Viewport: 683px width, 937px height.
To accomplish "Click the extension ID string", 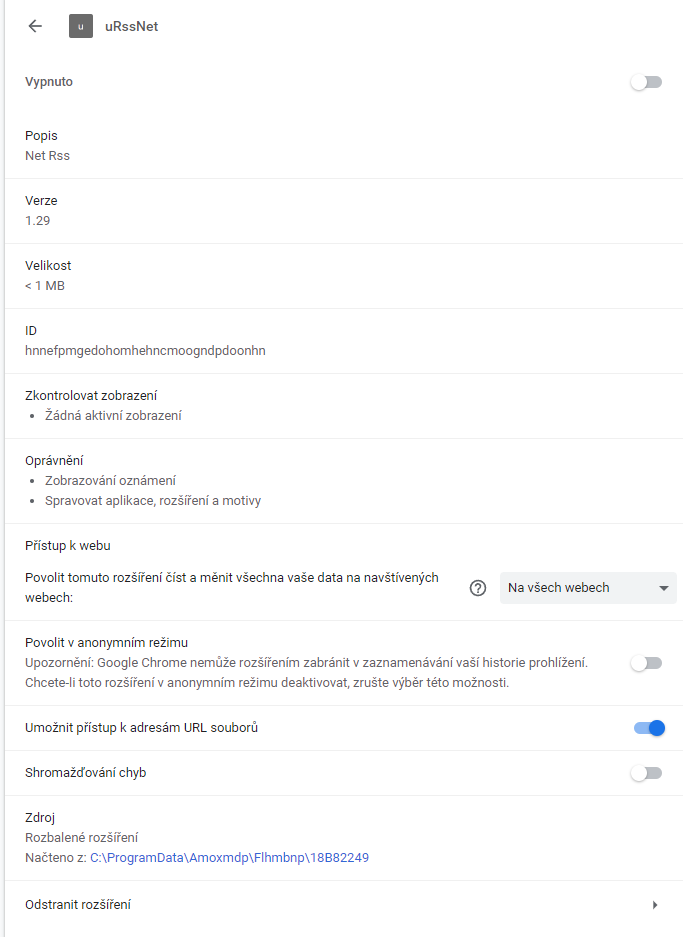I will tap(145, 351).
